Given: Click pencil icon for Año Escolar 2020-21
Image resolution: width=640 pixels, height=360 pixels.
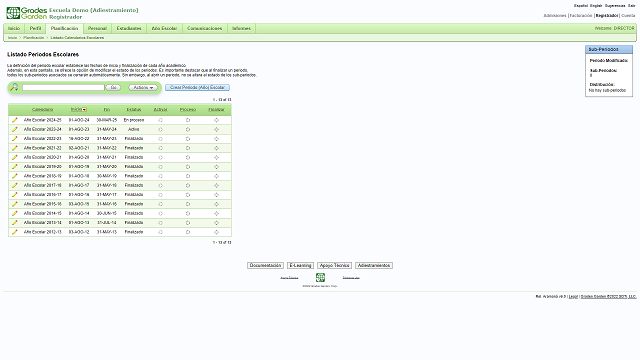Looking at the screenshot, I should point(15,158).
